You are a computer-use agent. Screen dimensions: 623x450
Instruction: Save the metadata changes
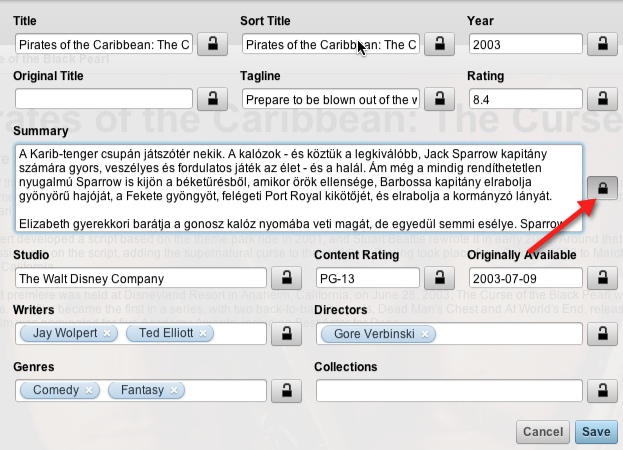596,432
